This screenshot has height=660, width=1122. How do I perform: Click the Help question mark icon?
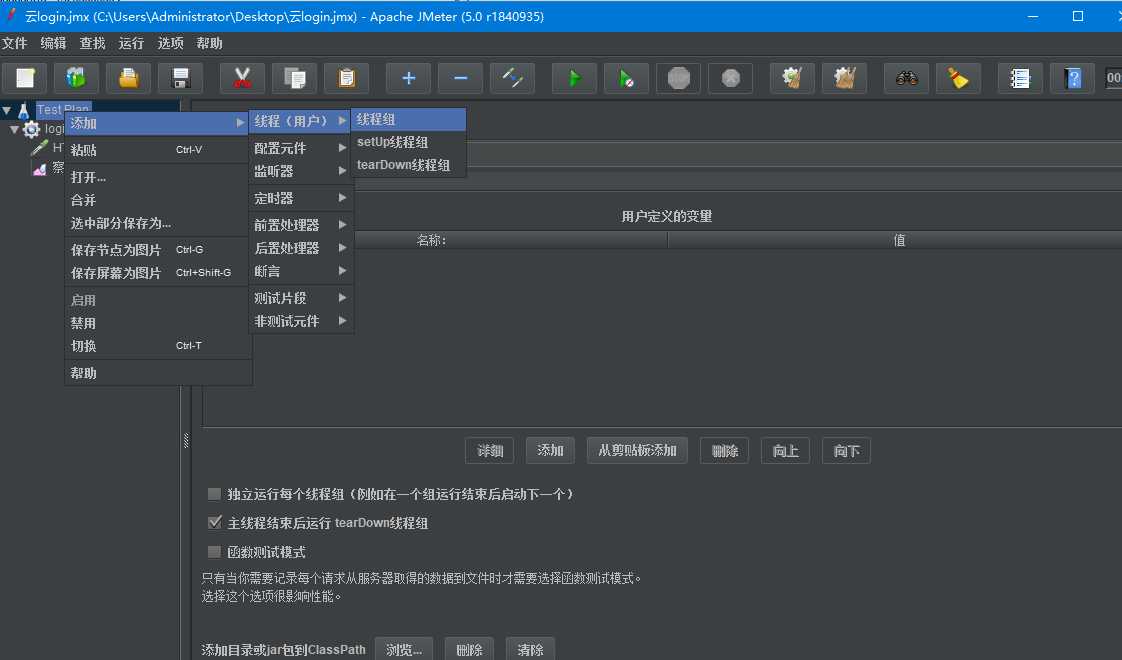[x=1073, y=77]
